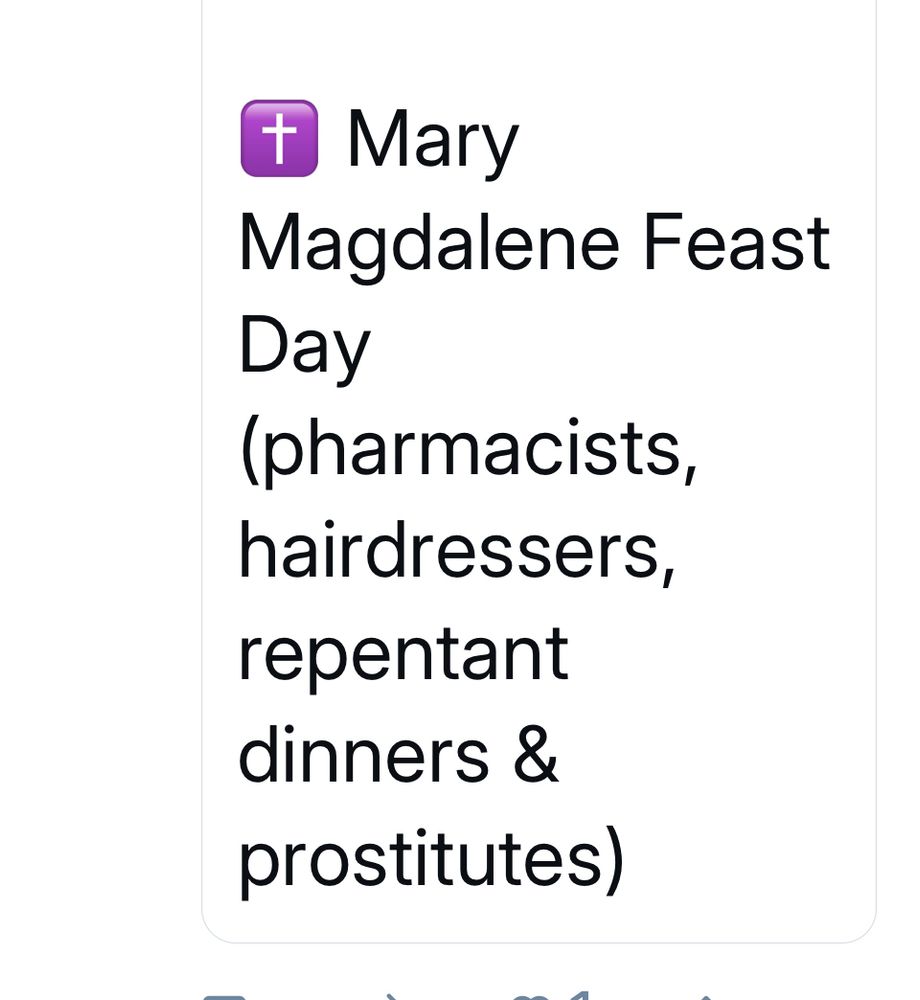The width and height of the screenshot is (920, 1000).
Task: Click the word Magdalene in the card
Action: [x=429, y=246]
